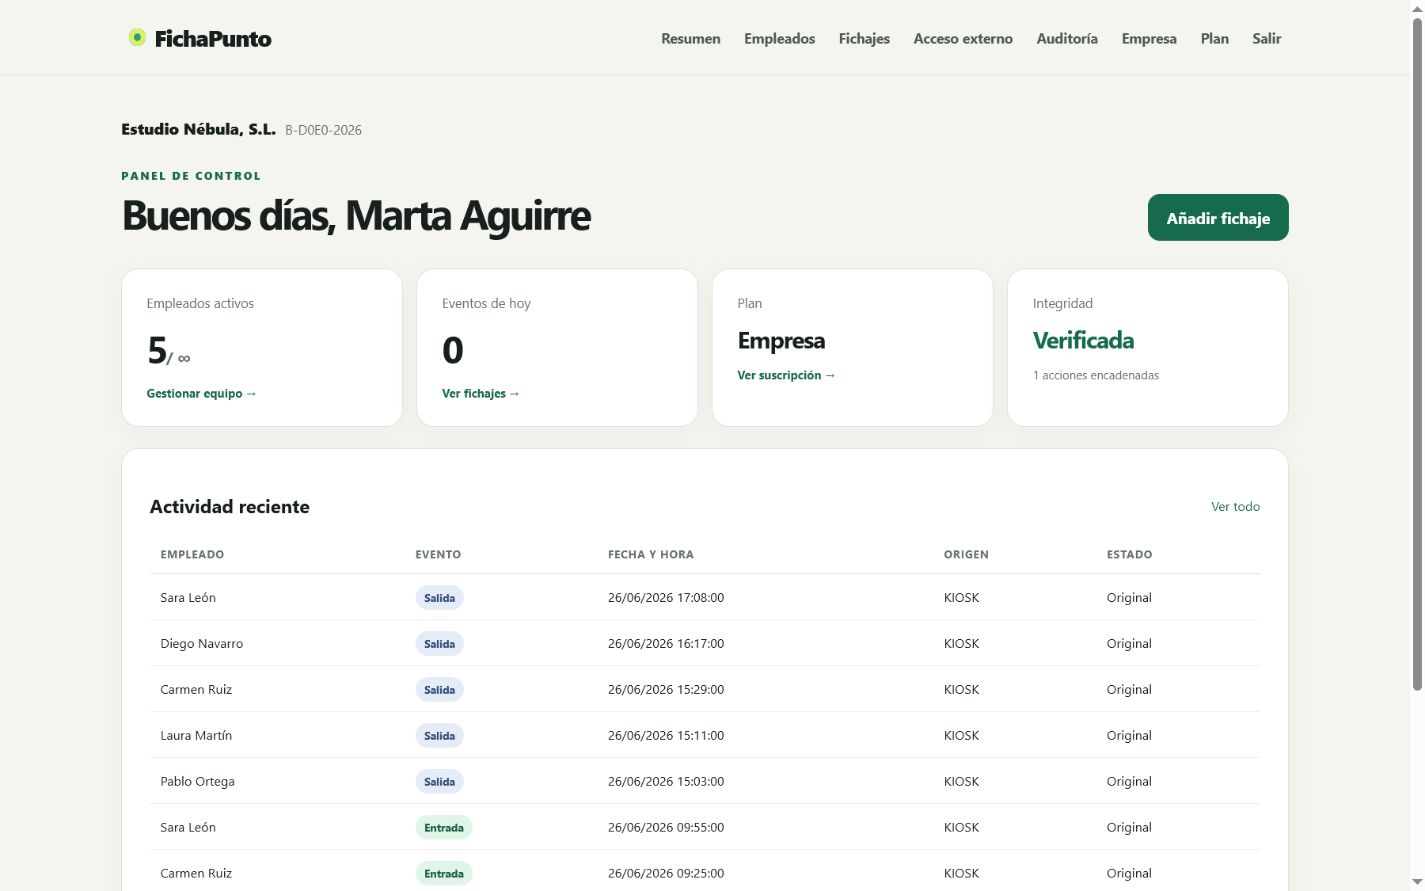Go to the Empleados section
The width and height of the screenshot is (1425, 891).
pos(779,39)
